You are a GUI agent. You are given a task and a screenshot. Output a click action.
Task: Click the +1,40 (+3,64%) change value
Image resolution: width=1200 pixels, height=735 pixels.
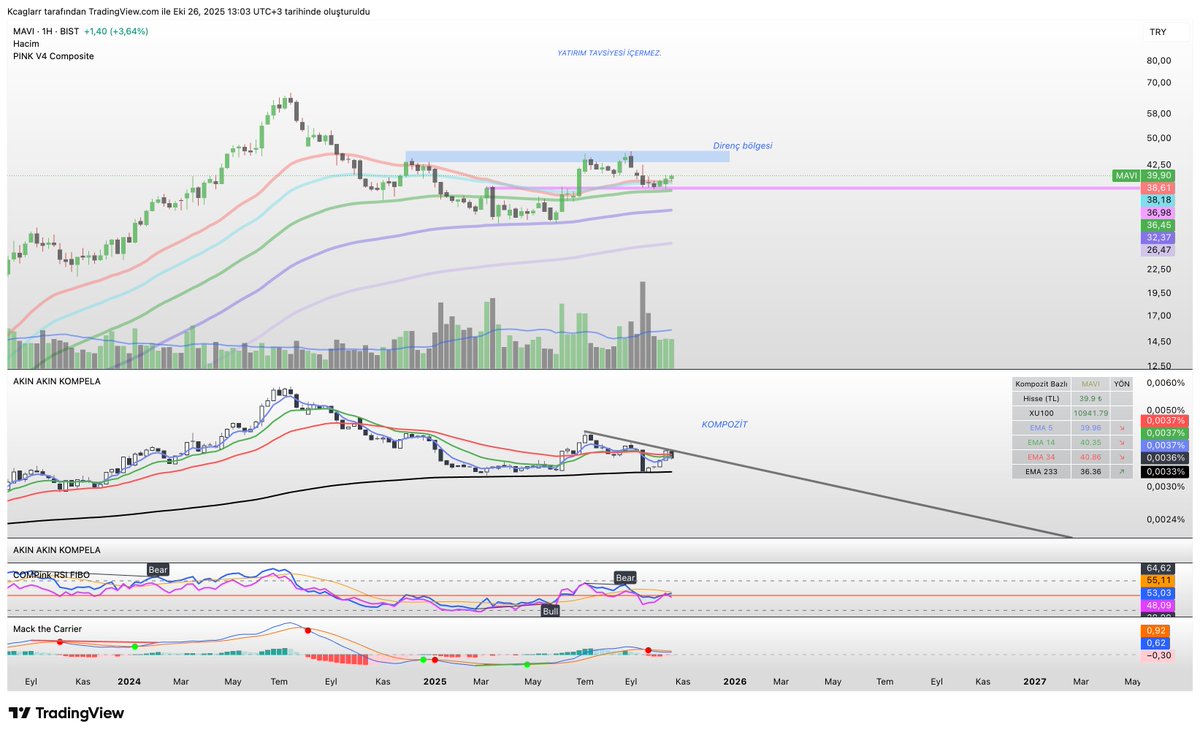tap(116, 31)
